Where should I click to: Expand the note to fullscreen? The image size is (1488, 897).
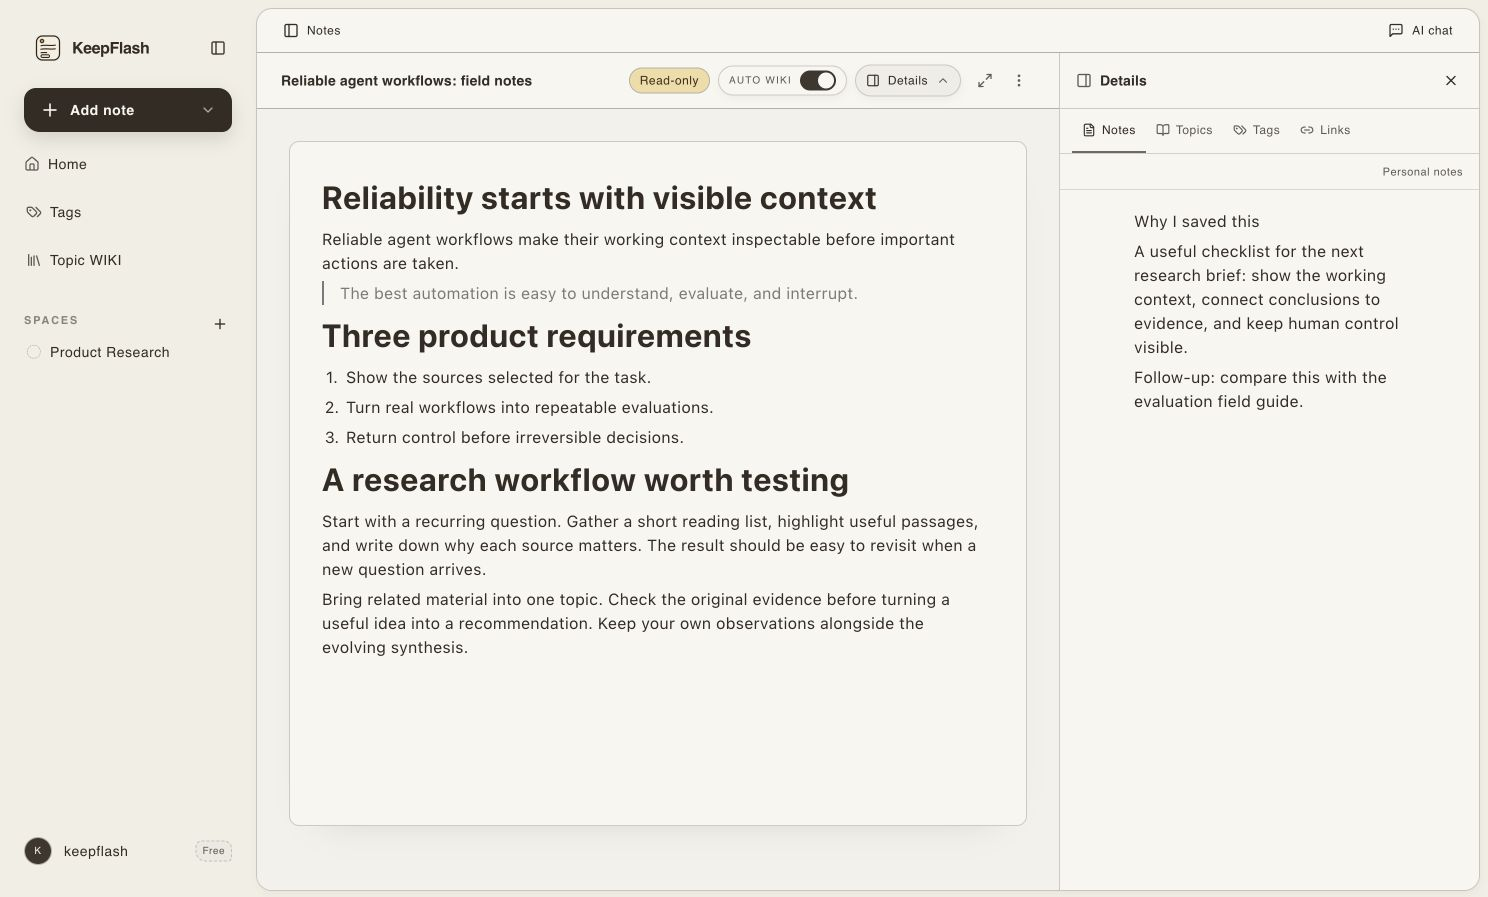pyautogui.click(x=985, y=81)
